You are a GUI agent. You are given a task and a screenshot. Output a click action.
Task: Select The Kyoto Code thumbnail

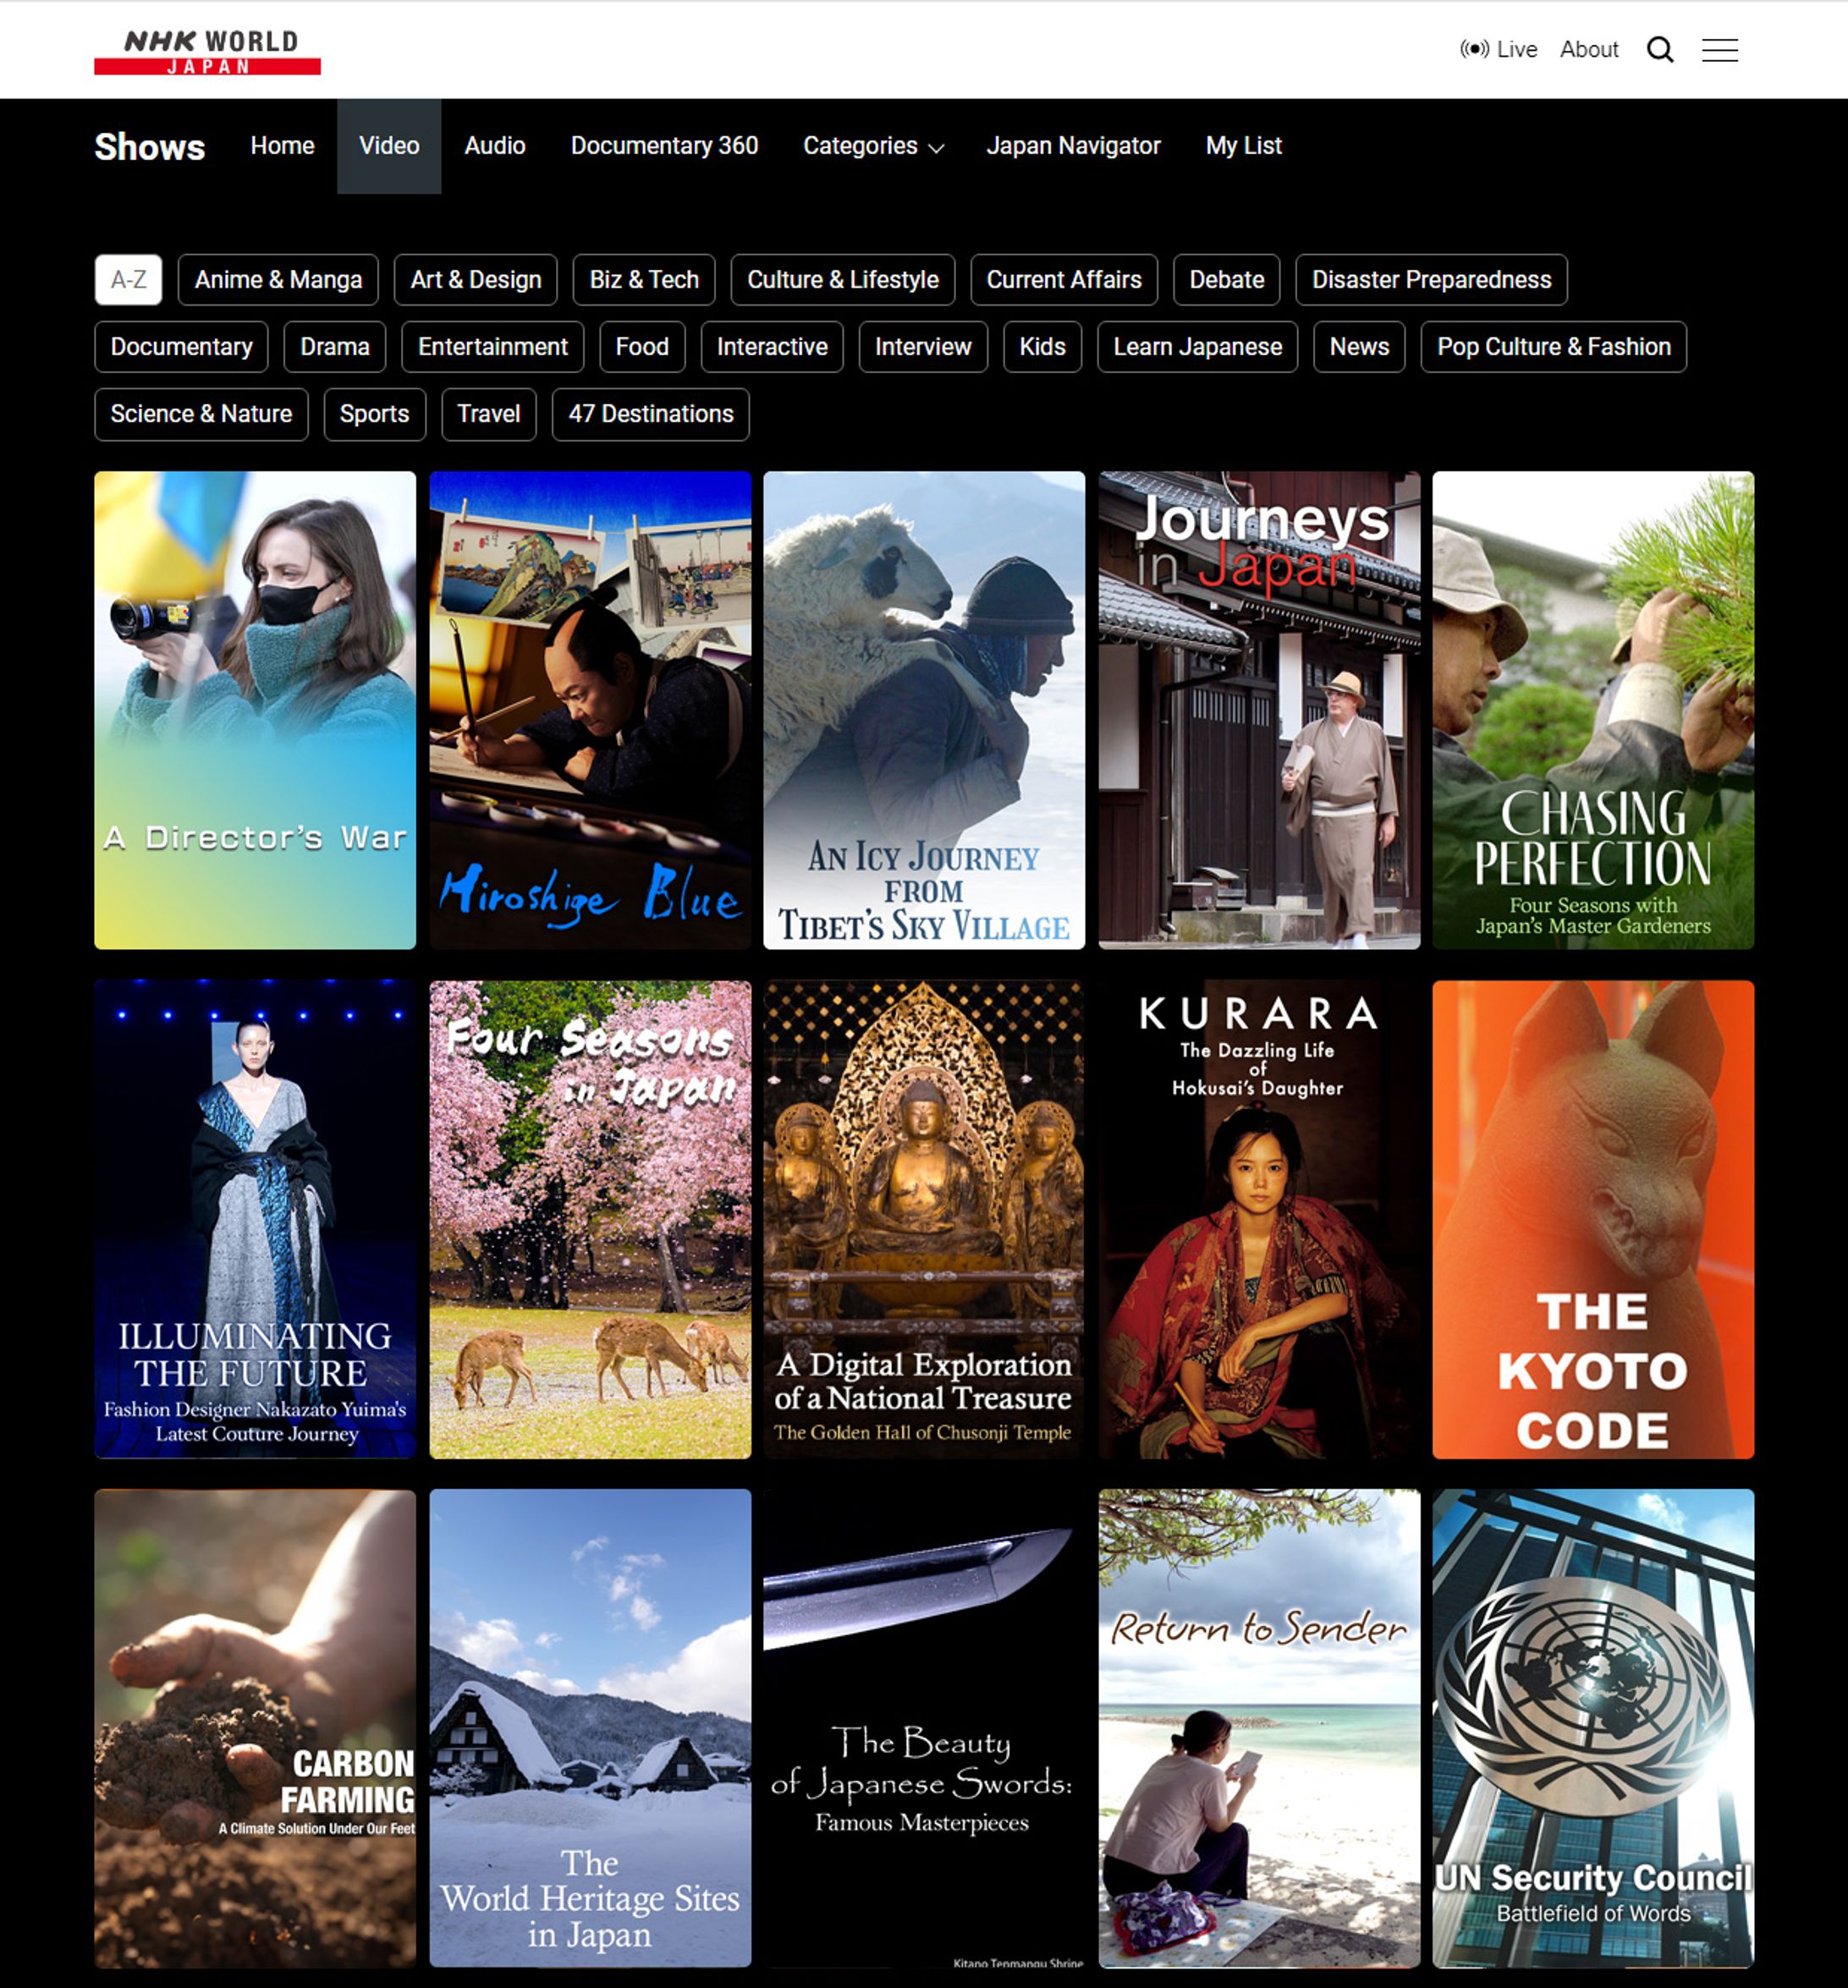point(1592,1219)
